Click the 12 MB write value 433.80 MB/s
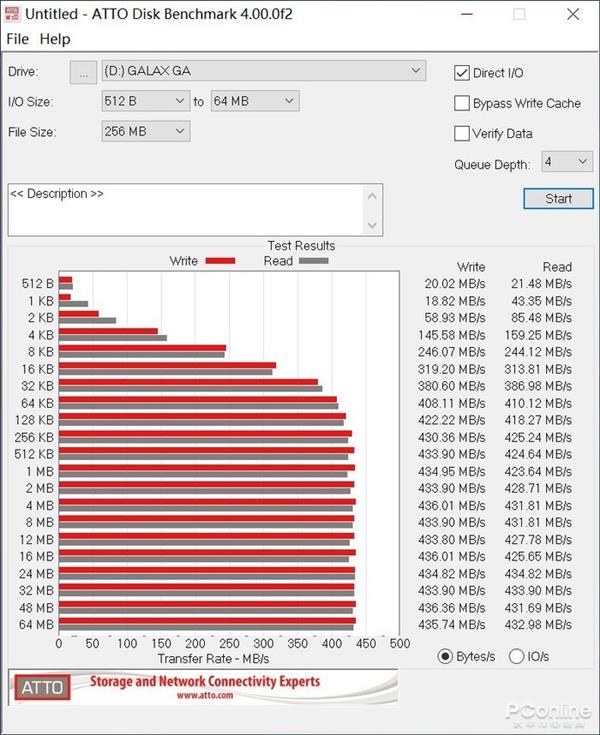Viewport: 600px width, 735px height. [452, 540]
